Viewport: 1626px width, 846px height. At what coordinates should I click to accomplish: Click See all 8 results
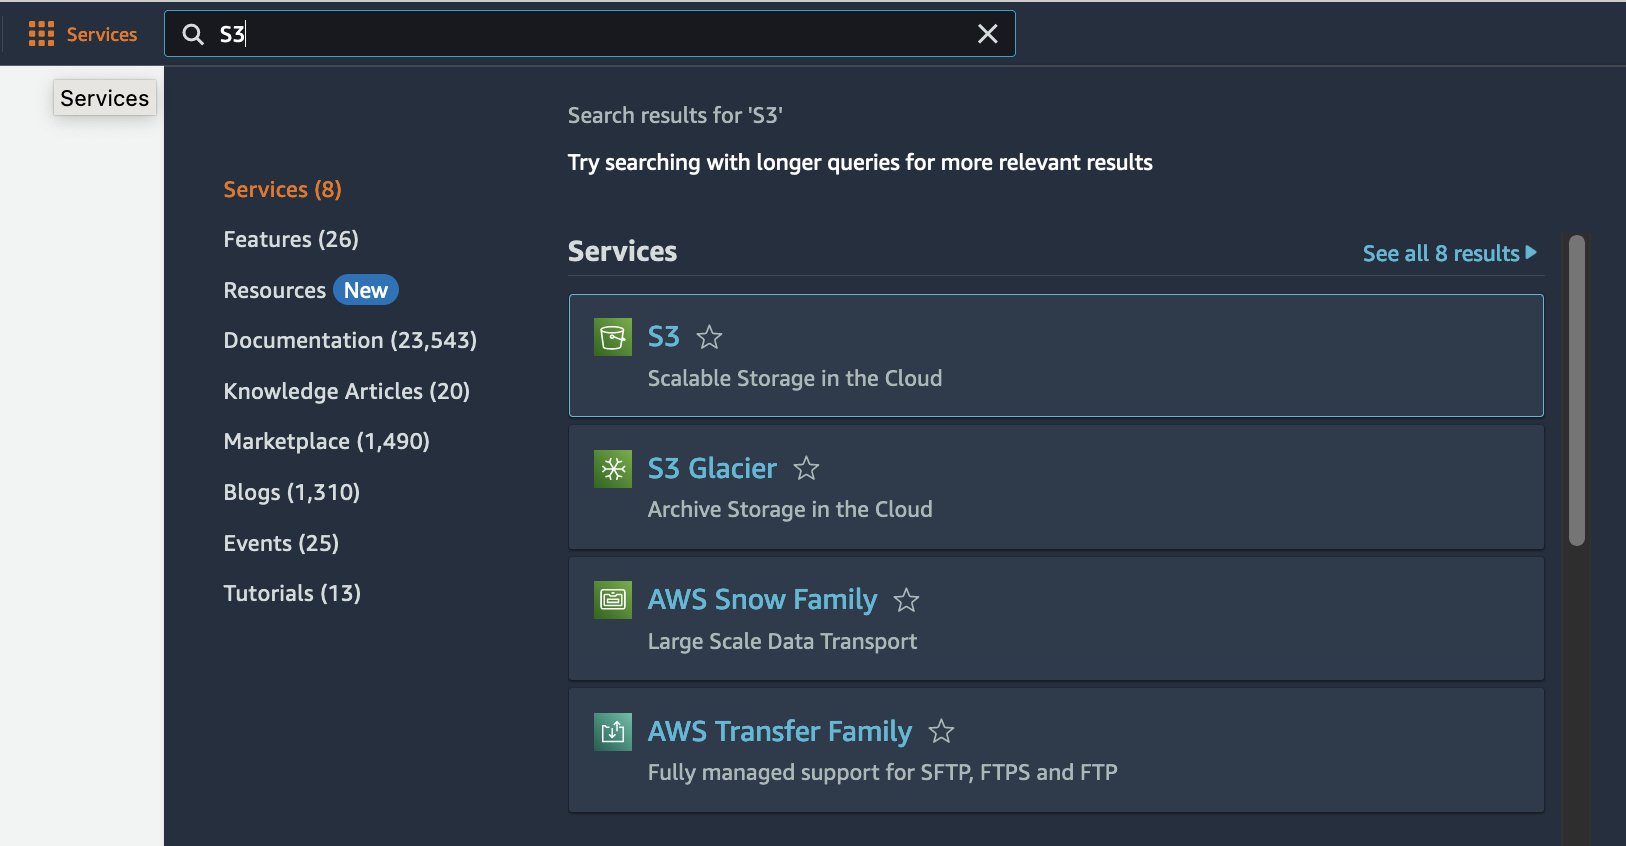(1441, 253)
